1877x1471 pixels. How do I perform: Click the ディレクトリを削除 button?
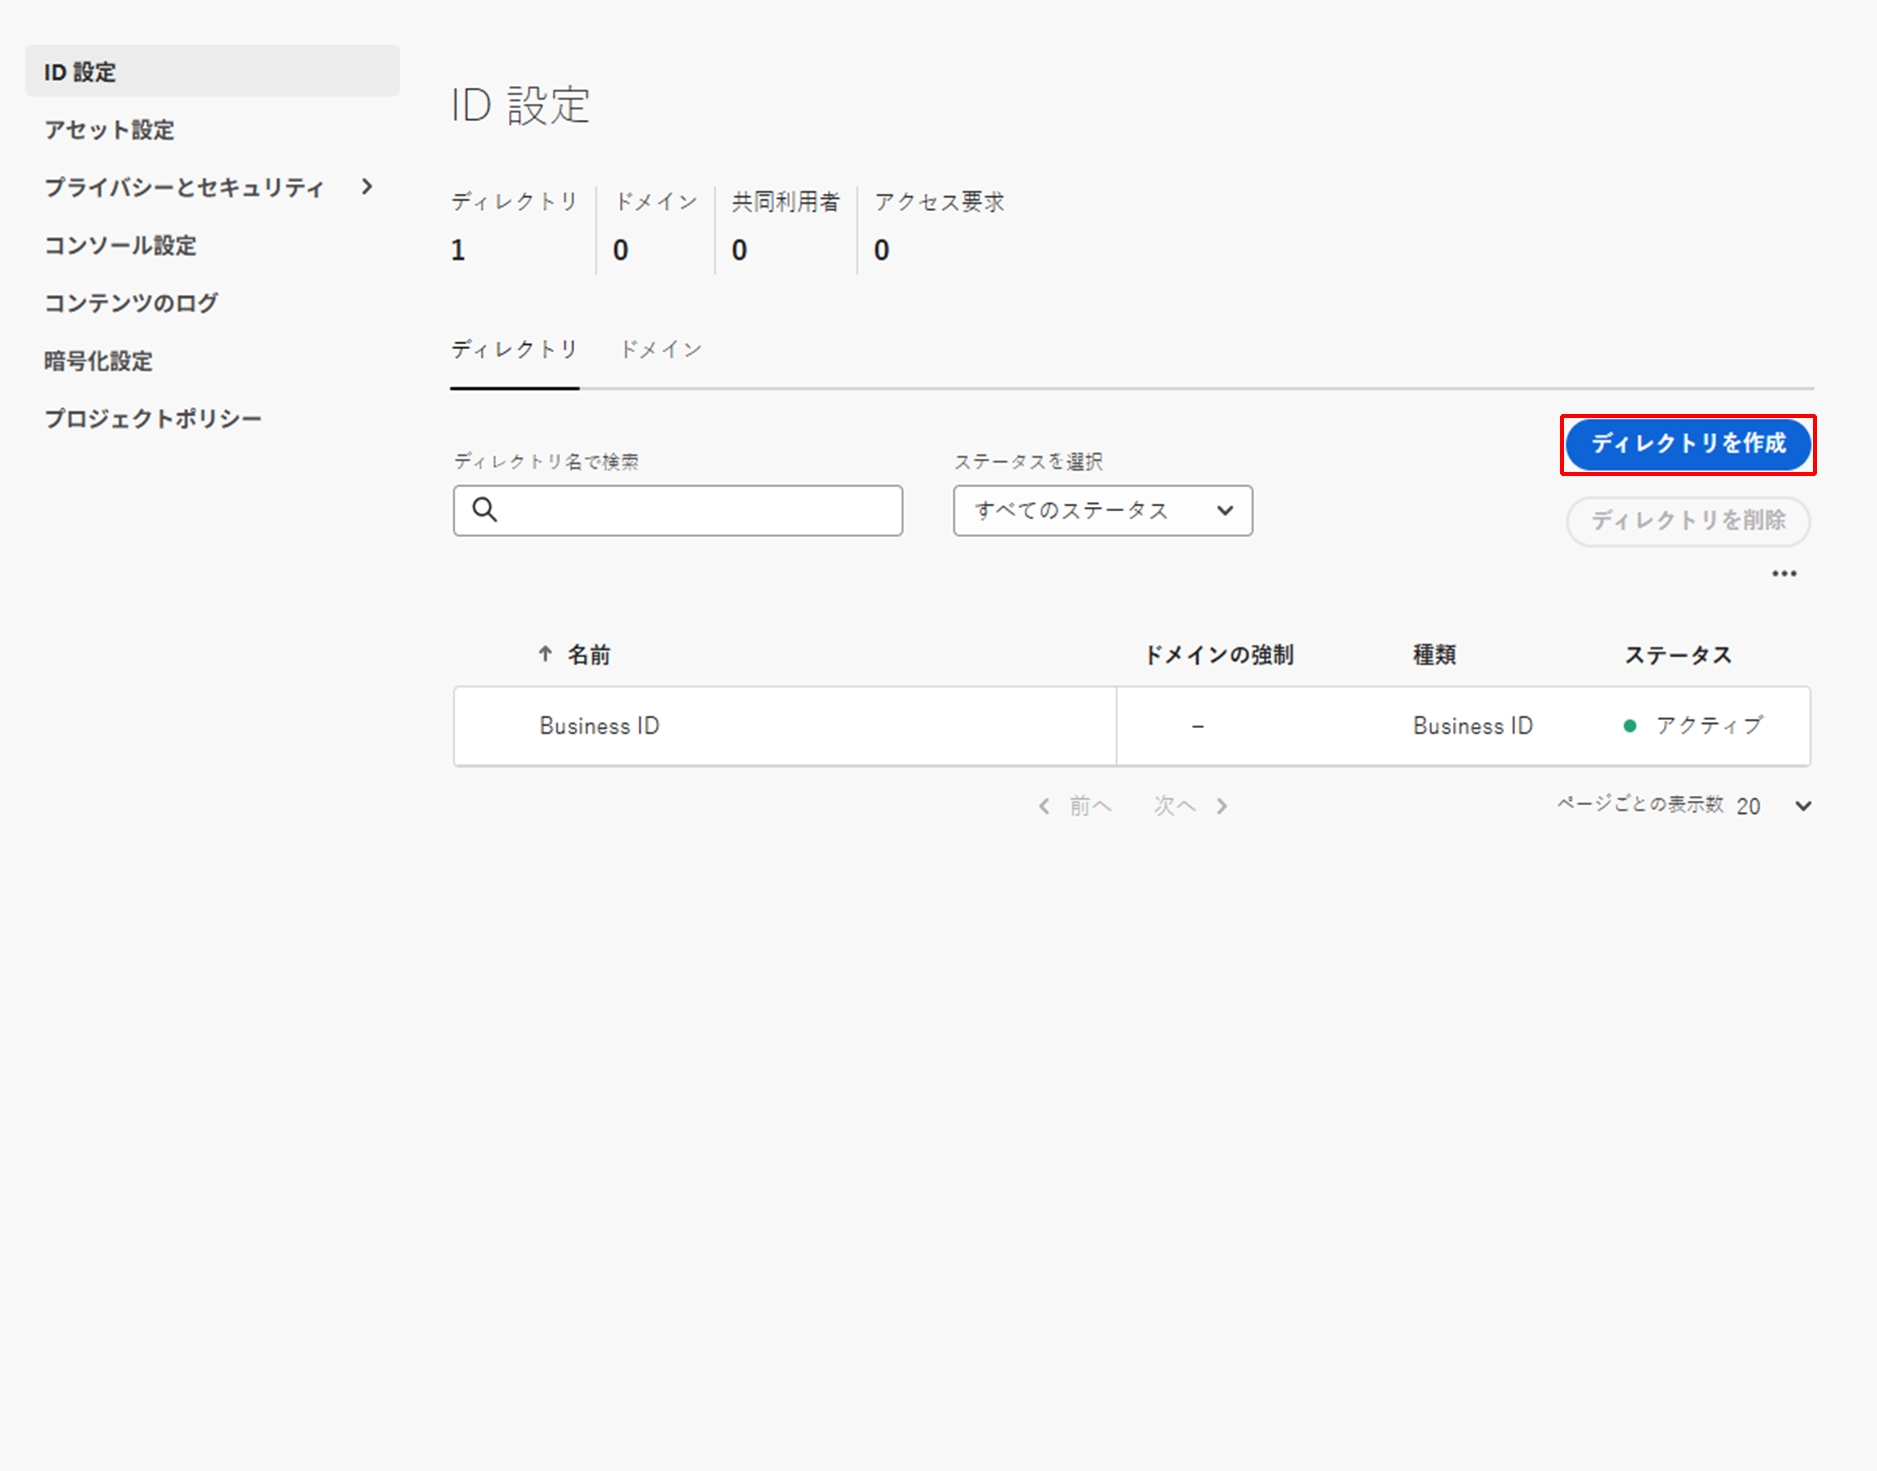click(x=1688, y=521)
